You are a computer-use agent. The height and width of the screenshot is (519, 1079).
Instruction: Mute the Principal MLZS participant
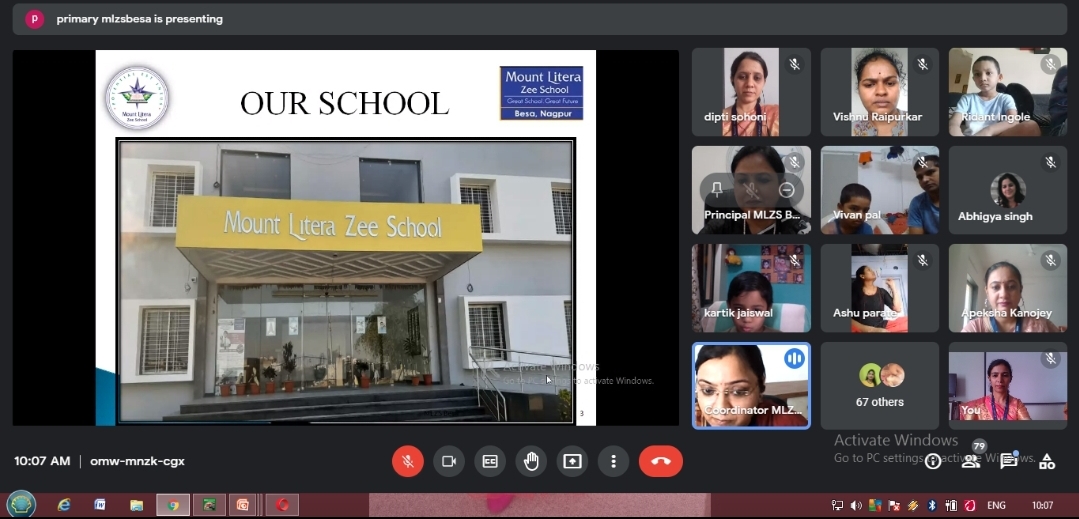click(x=751, y=190)
